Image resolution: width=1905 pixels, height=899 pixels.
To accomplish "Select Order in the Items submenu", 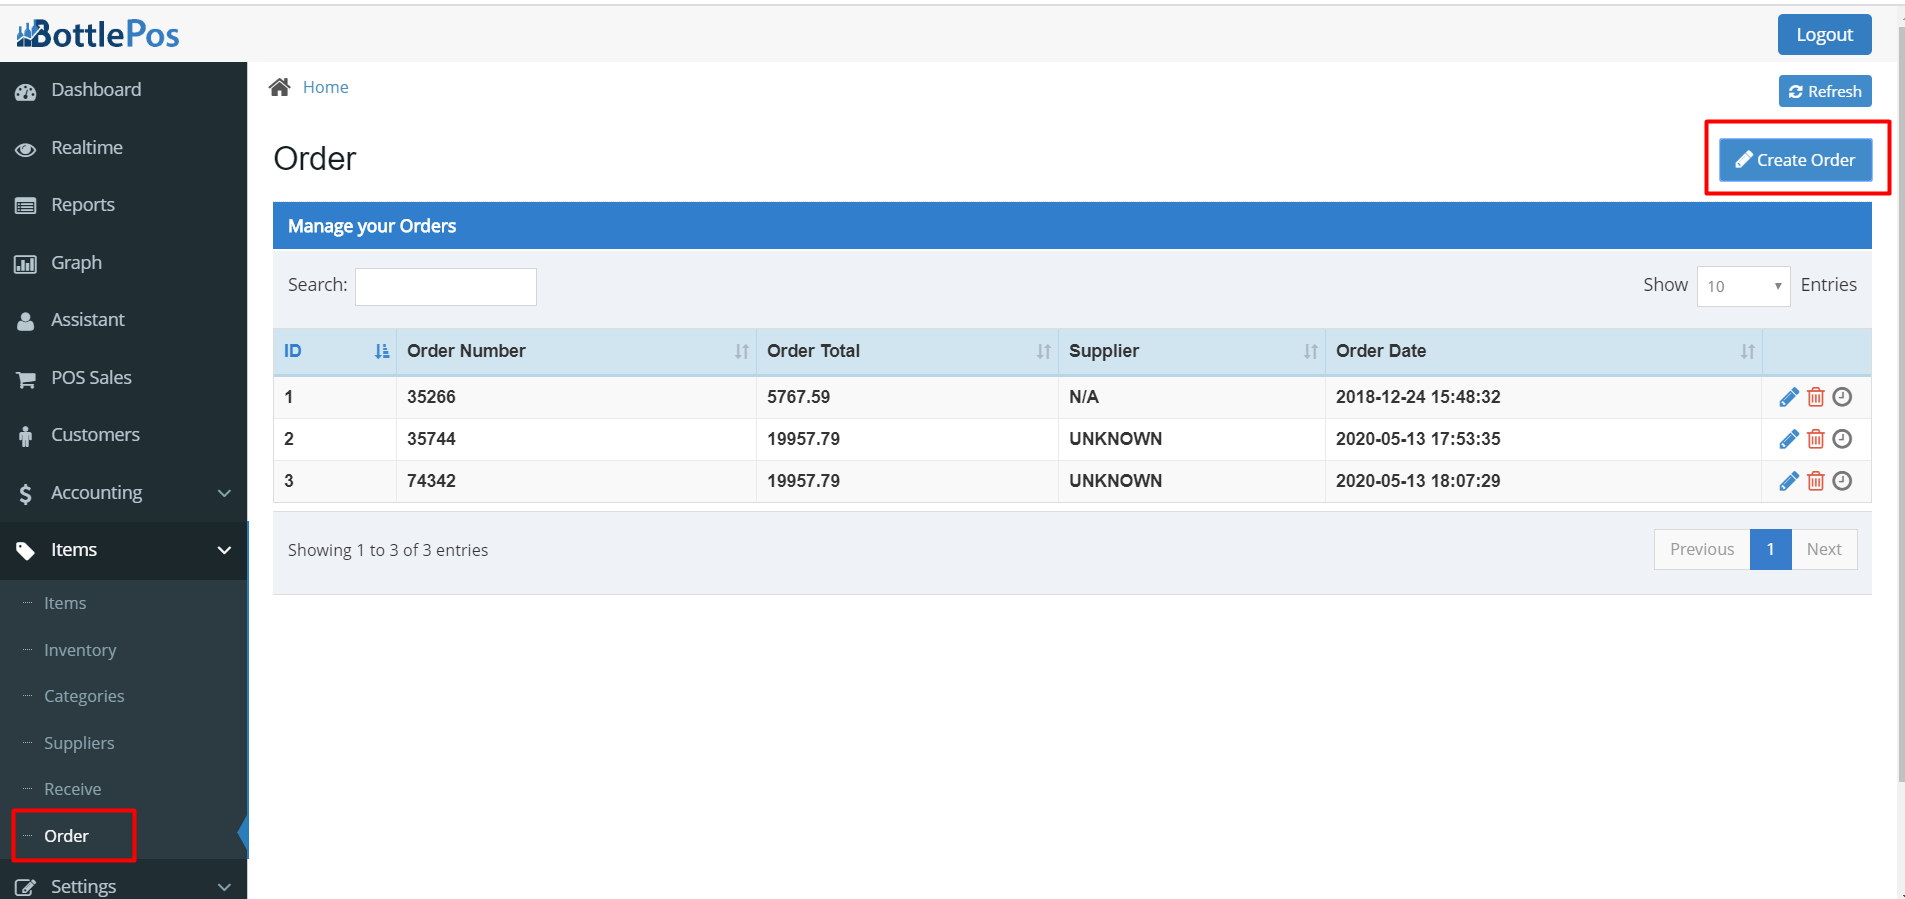I will [x=66, y=836].
